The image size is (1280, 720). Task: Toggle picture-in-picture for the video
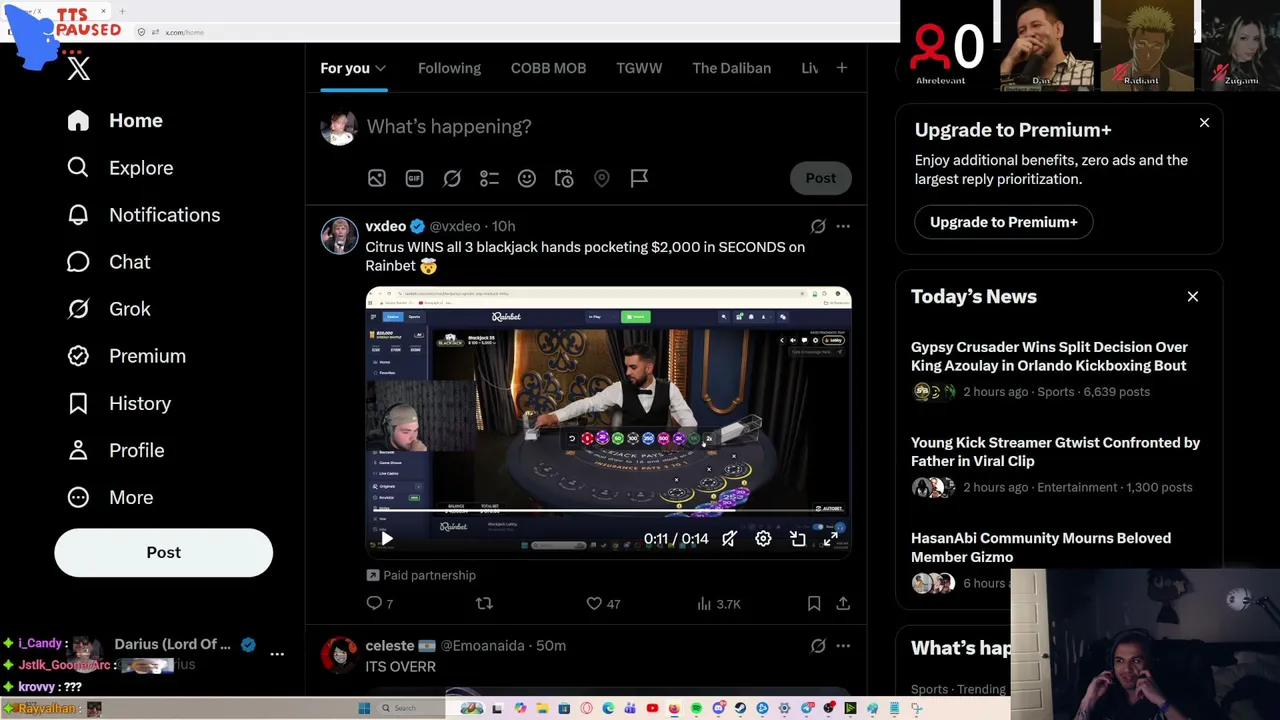click(797, 539)
